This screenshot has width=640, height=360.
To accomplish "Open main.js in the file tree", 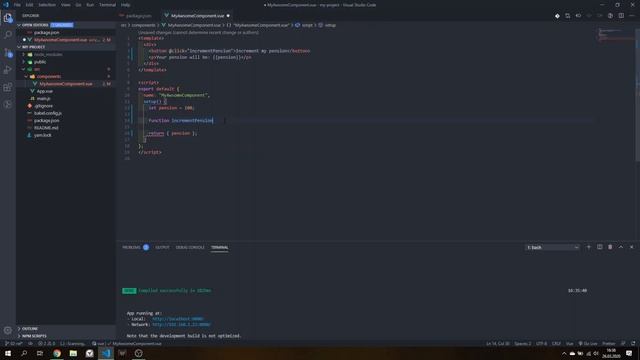I will tap(44, 98).
